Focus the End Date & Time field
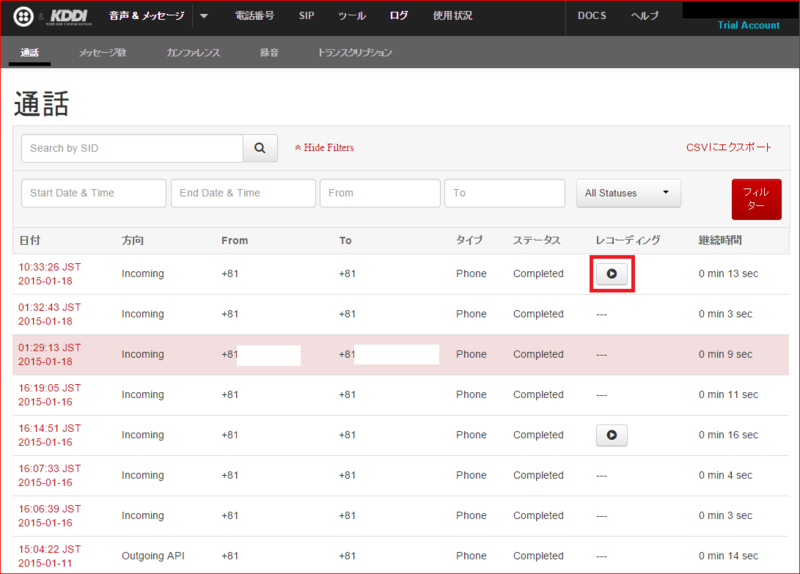 tap(243, 193)
